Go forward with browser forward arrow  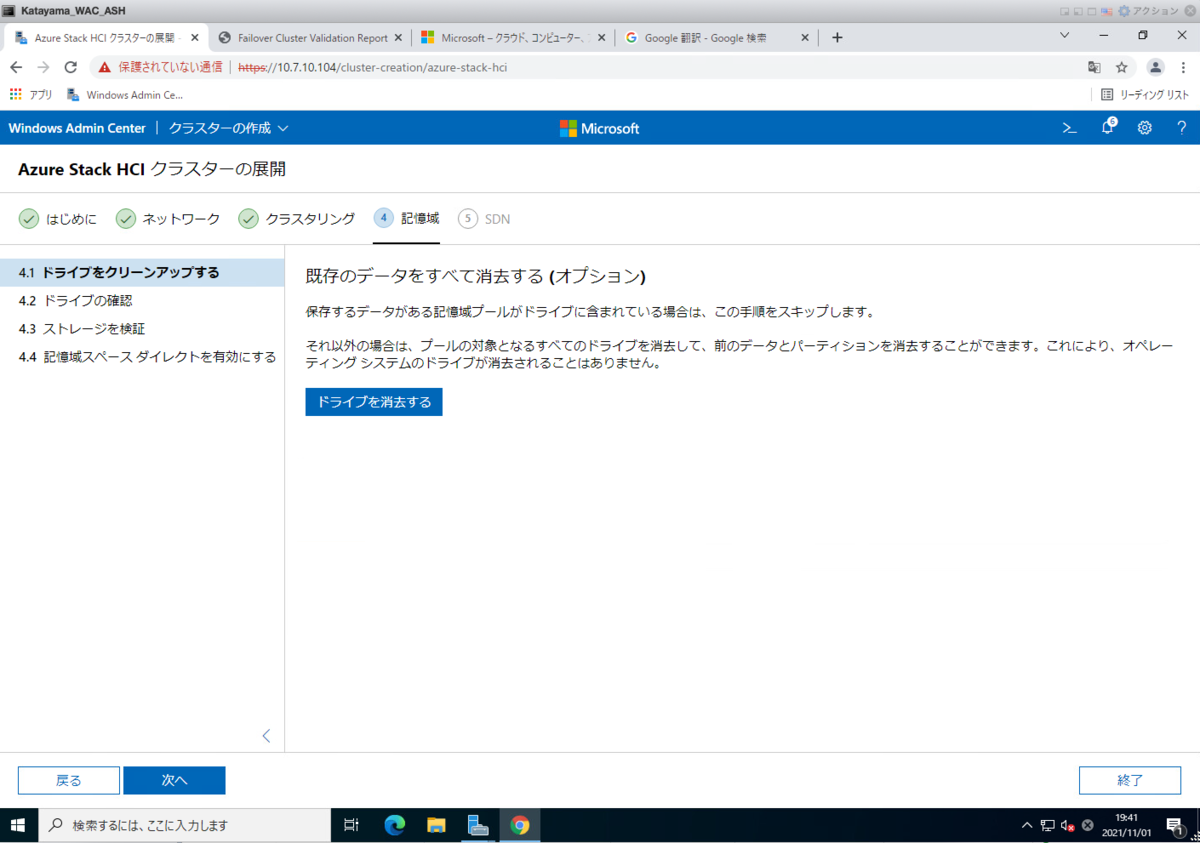[43, 67]
